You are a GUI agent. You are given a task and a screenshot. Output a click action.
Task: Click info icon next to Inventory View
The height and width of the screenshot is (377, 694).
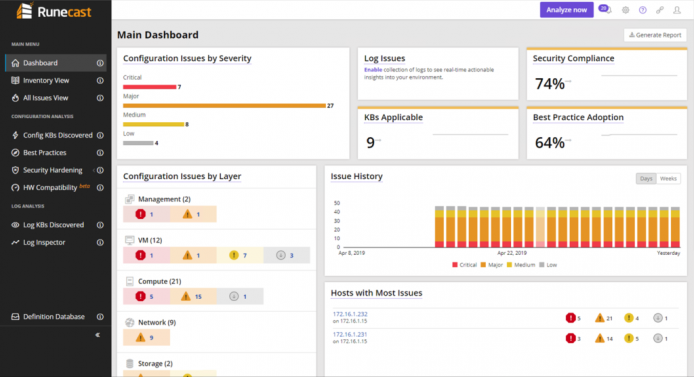click(x=100, y=81)
